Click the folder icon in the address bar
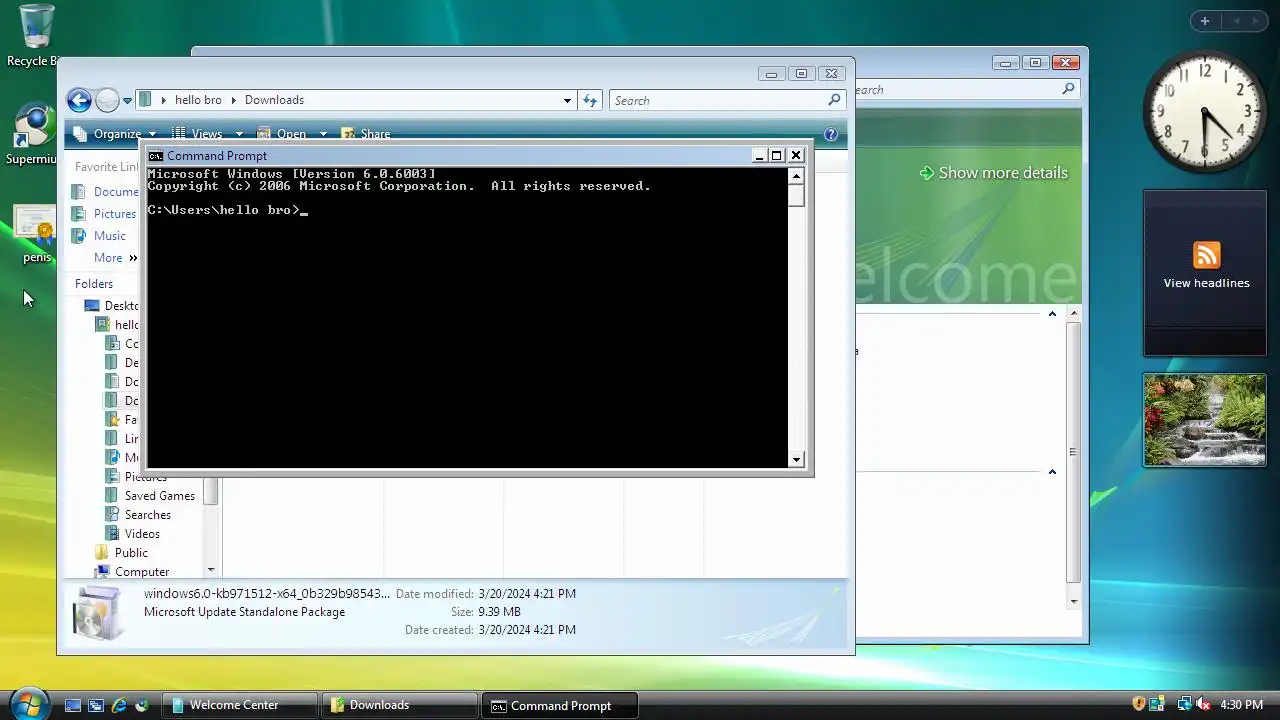Image resolution: width=1280 pixels, height=720 pixels. (x=145, y=100)
